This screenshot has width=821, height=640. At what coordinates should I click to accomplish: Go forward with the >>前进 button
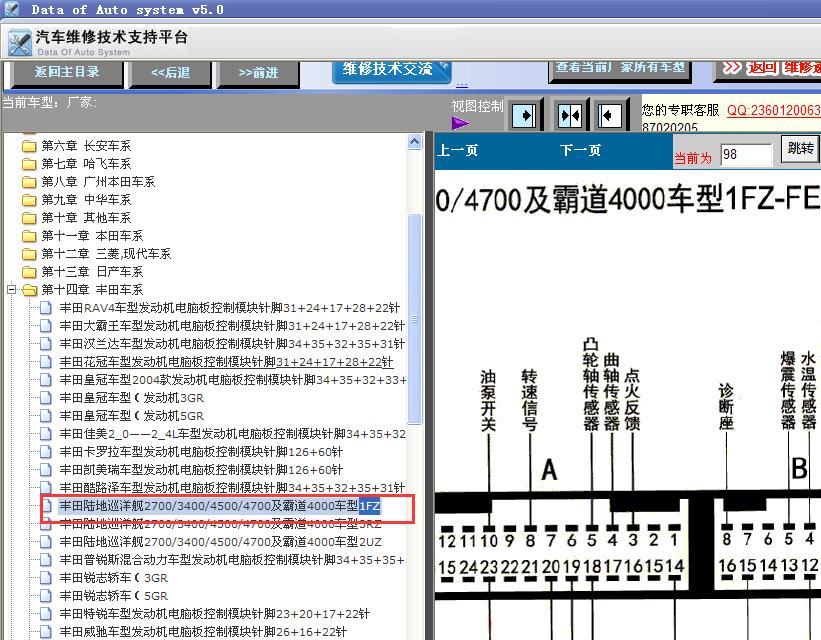[x=258, y=73]
